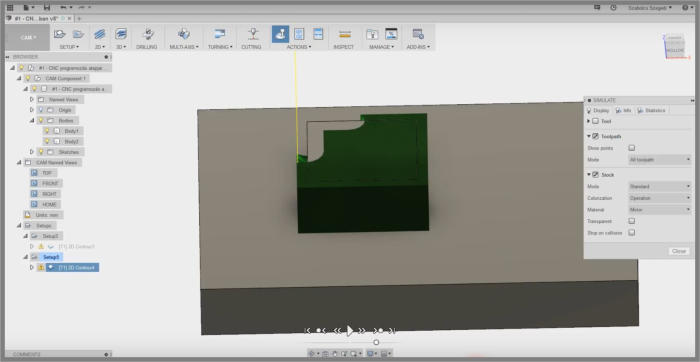Open the Tool Library icon in Manage
The width and height of the screenshot is (700, 362).
click(372, 34)
